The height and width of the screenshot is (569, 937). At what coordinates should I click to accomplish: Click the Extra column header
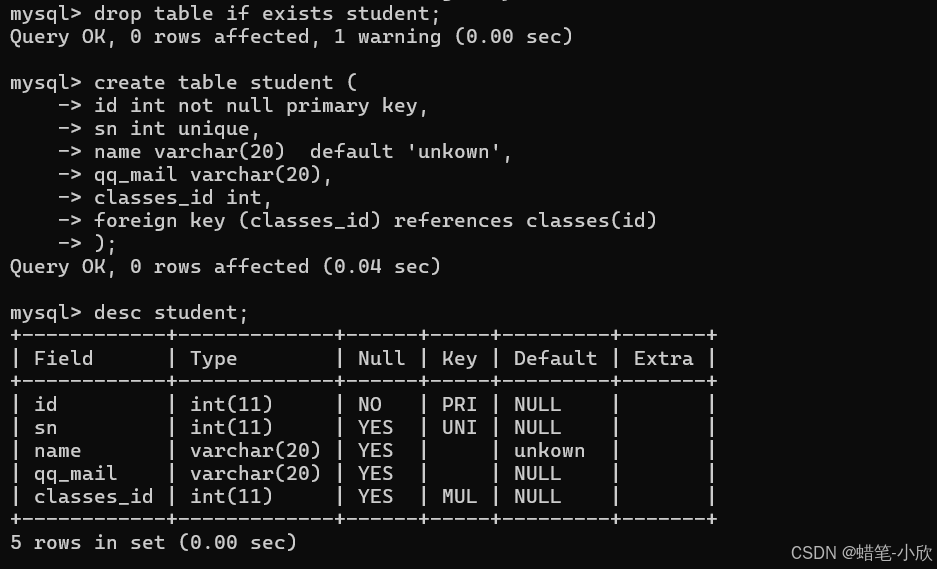(x=663, y=358)
